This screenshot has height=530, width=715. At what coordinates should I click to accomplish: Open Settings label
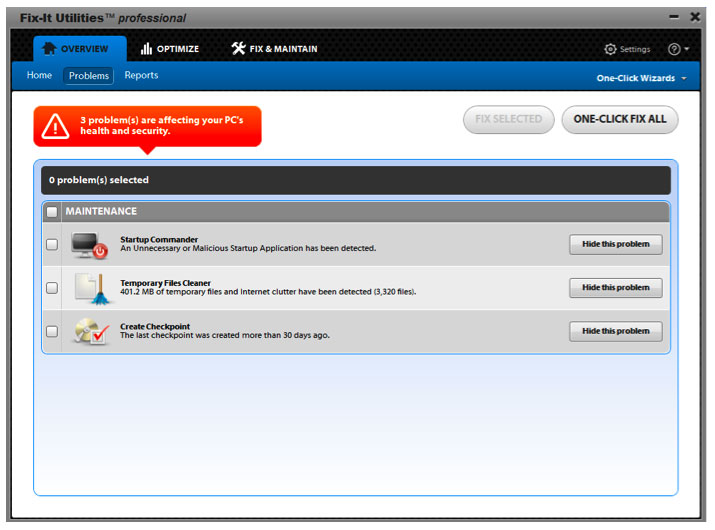[635, 49]
